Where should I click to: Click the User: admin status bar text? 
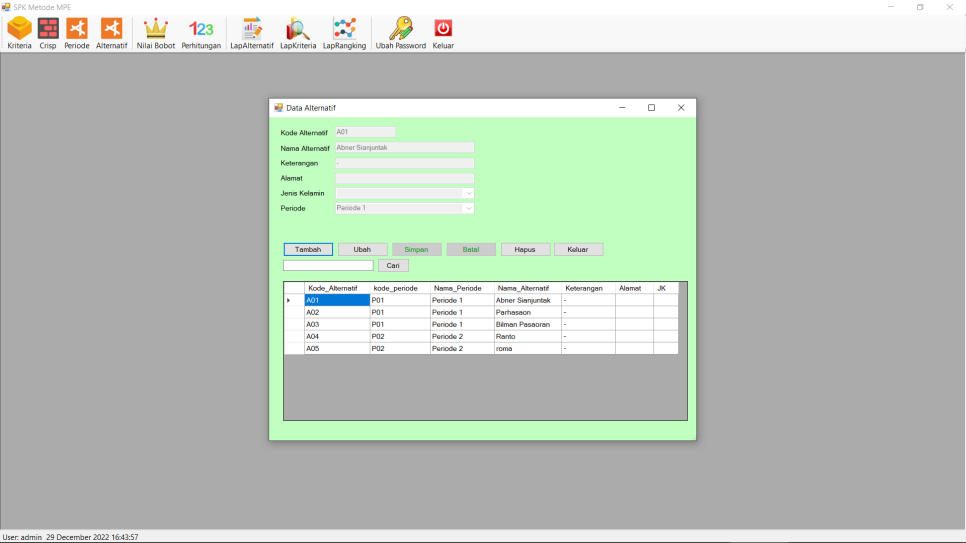click(22, 537)
